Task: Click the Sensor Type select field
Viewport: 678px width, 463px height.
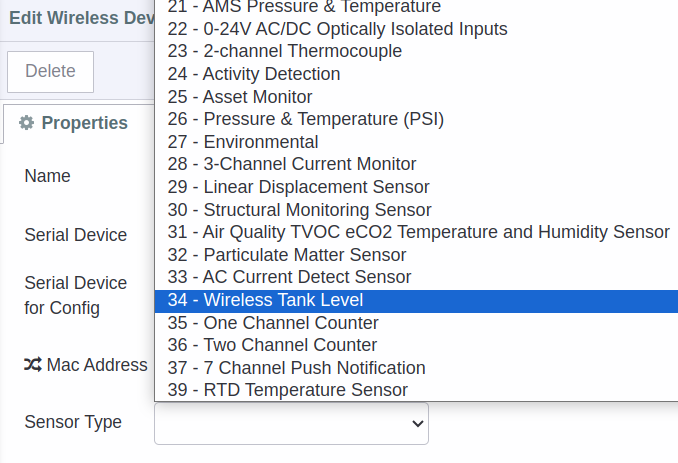Action: (291, 424)
